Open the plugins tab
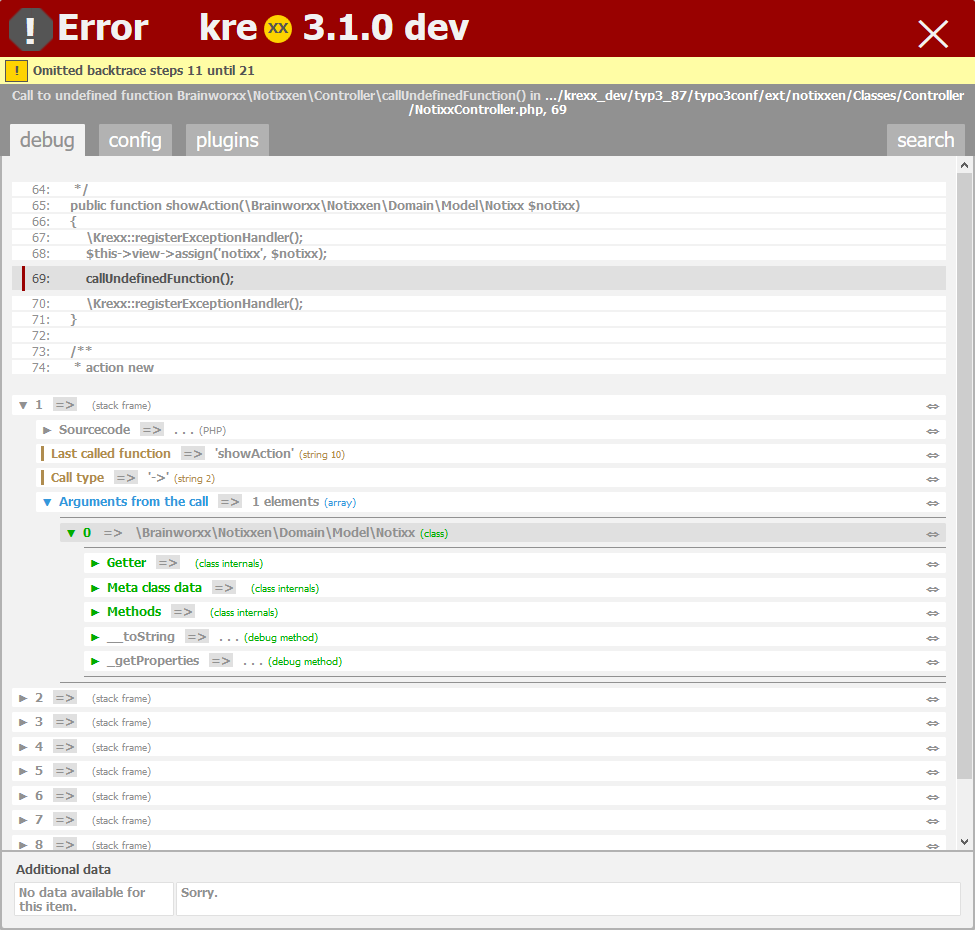The width and height of the screenshot is (975, 930). pos(227,140)
